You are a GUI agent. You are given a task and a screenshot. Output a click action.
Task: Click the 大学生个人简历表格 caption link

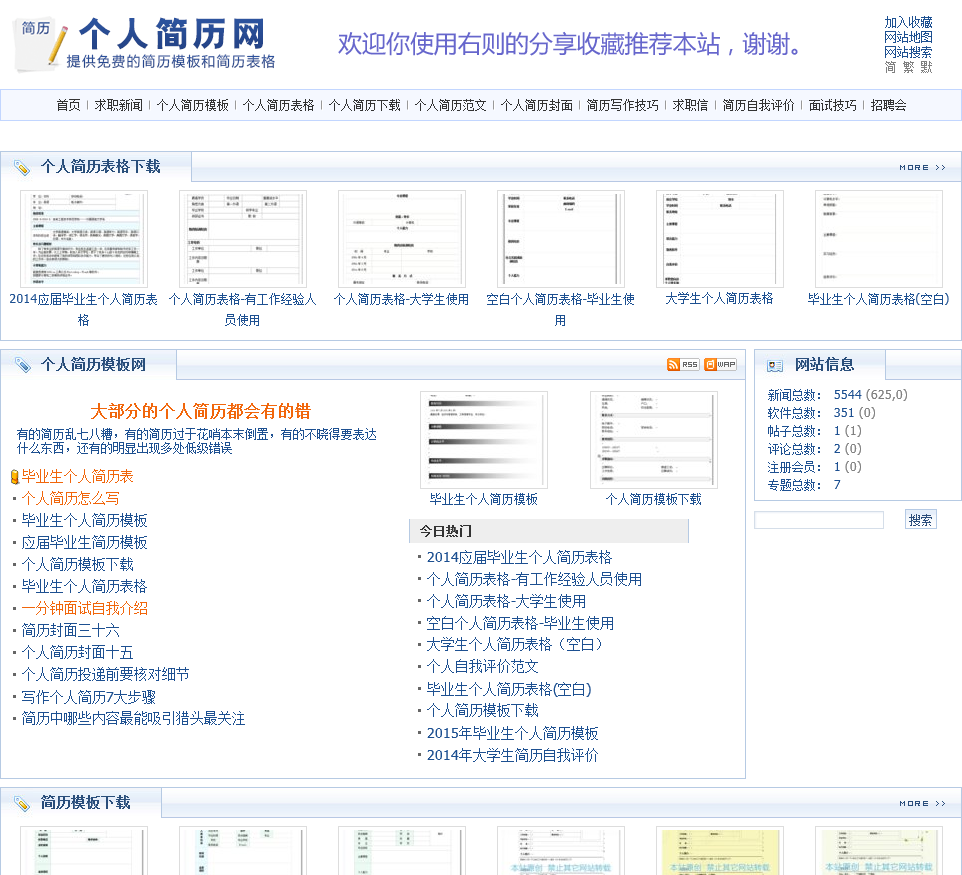point(719,299)
